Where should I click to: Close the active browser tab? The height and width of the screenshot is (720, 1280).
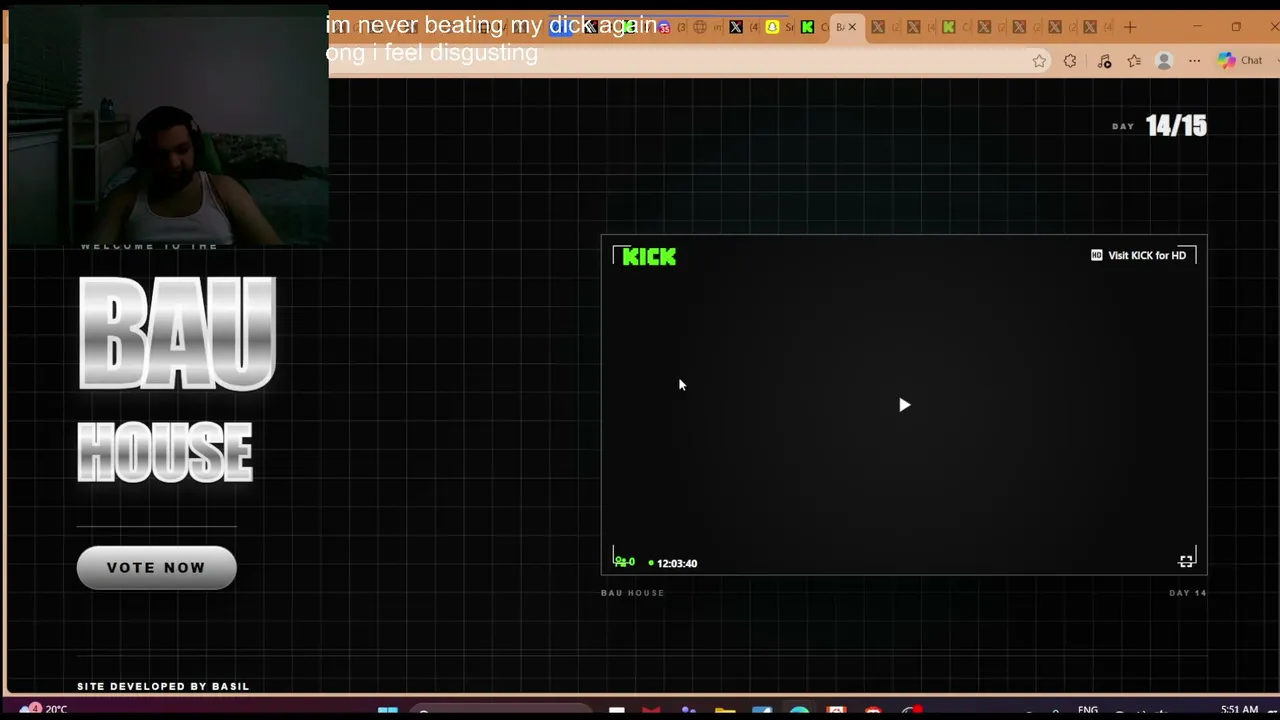tap(852, 27)
